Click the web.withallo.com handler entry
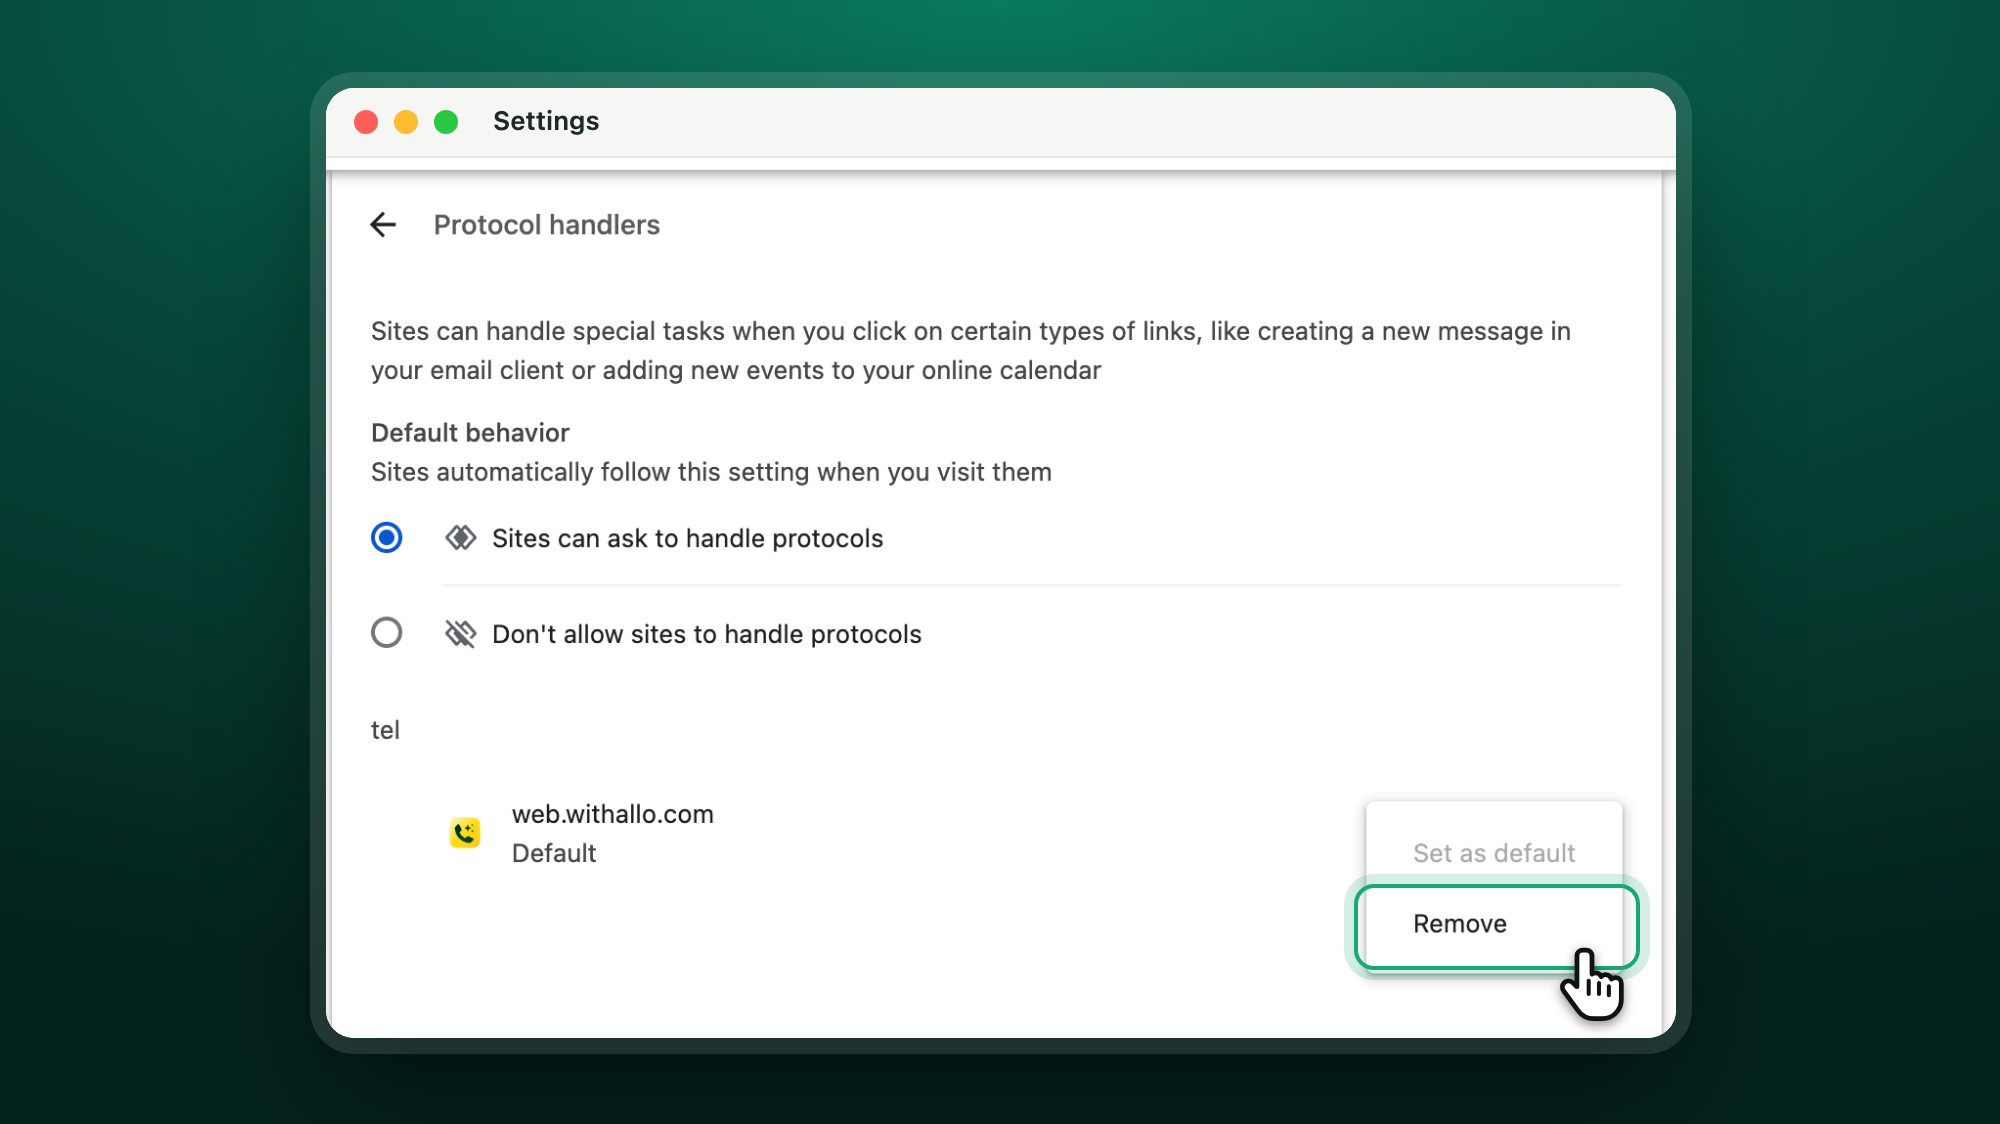The height and width of the screenshot is (1124, 2000). tap(613, 814)
